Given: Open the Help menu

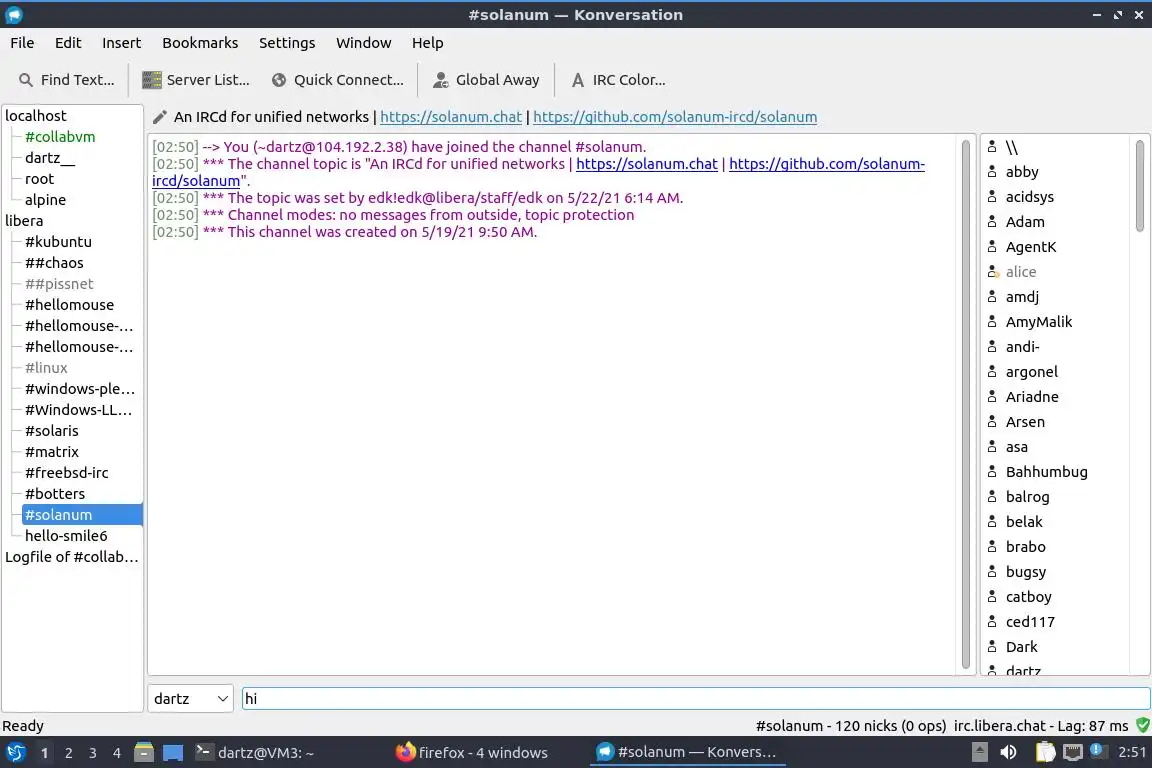Looking at the screenshot, I should [427, 43].
